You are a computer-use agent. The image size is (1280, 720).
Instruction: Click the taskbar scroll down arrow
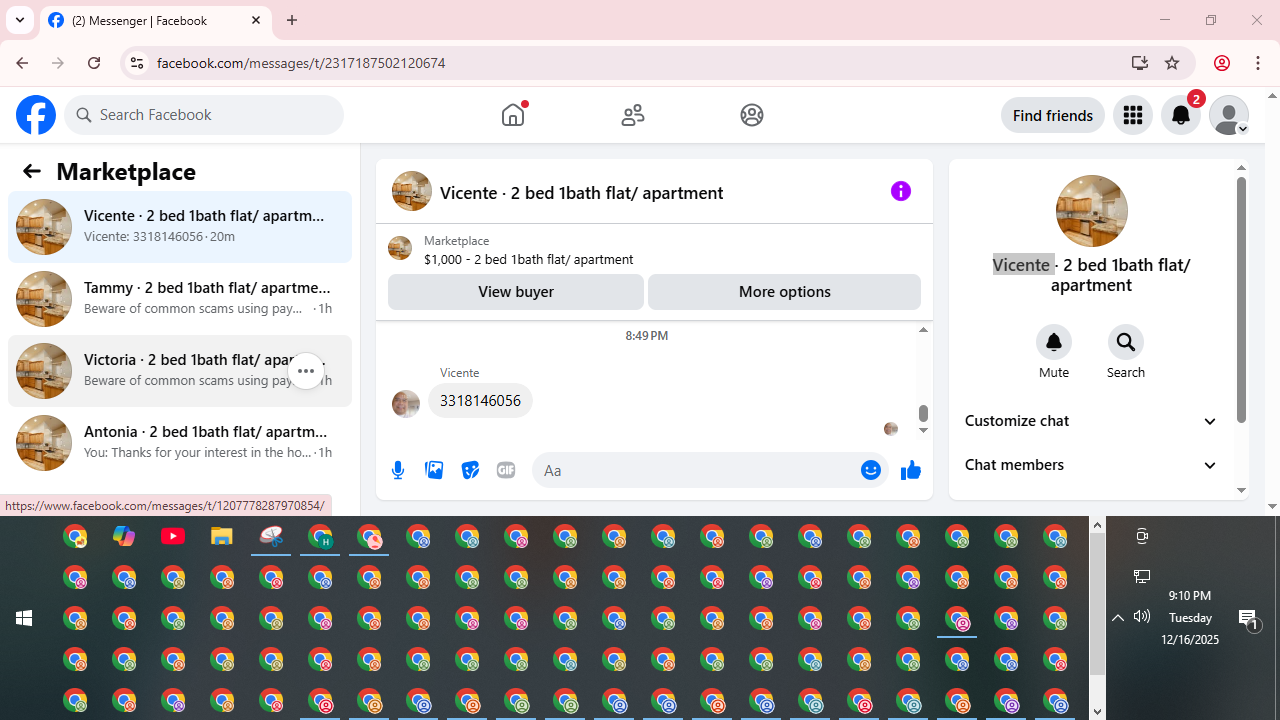pos(1097,711)
